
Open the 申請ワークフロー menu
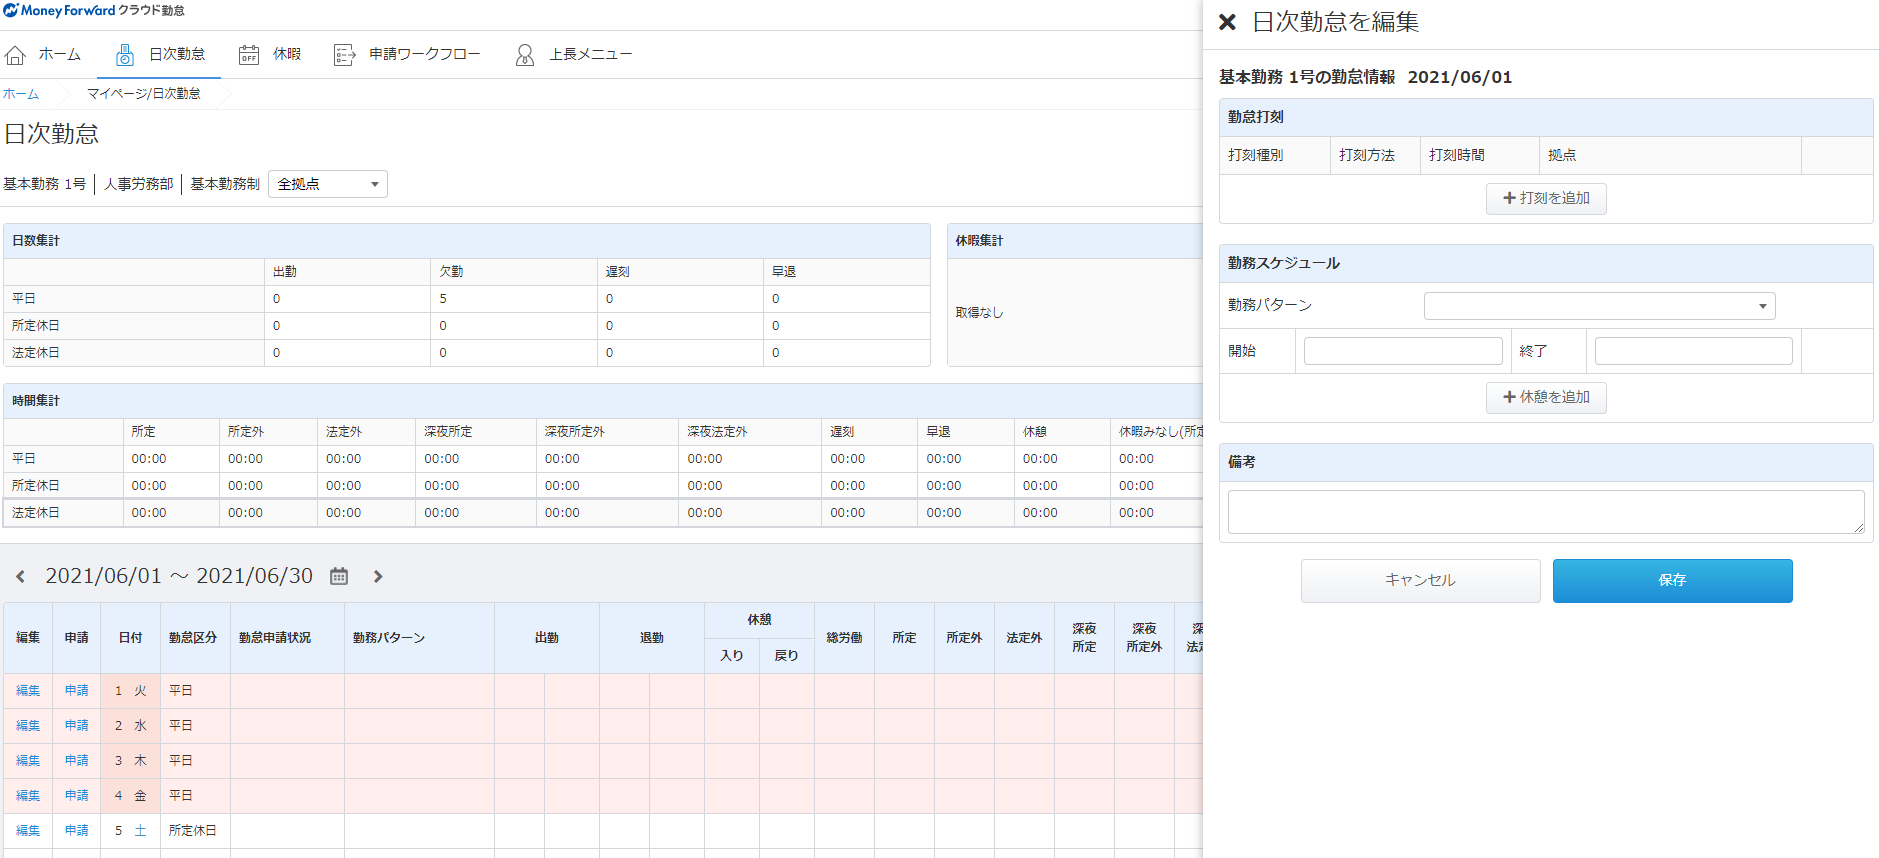(424, 55)
